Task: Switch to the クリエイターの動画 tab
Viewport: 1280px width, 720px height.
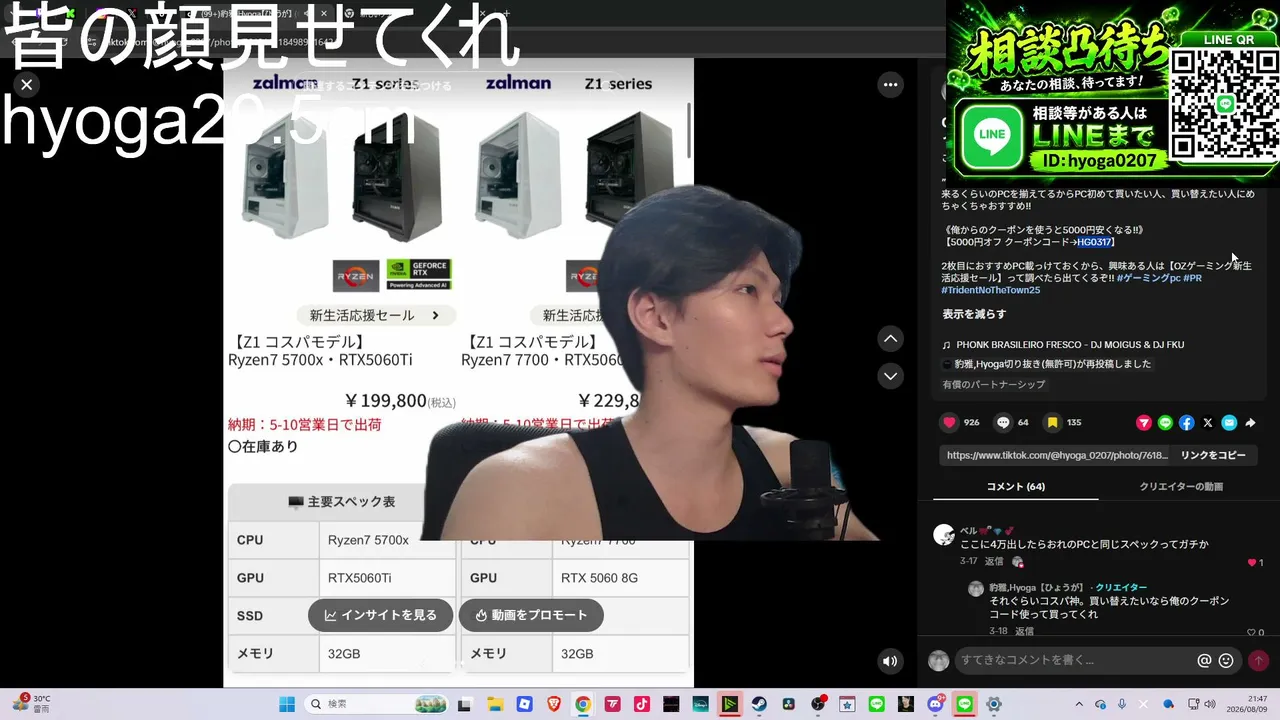Action: [x=1181, y=487]
